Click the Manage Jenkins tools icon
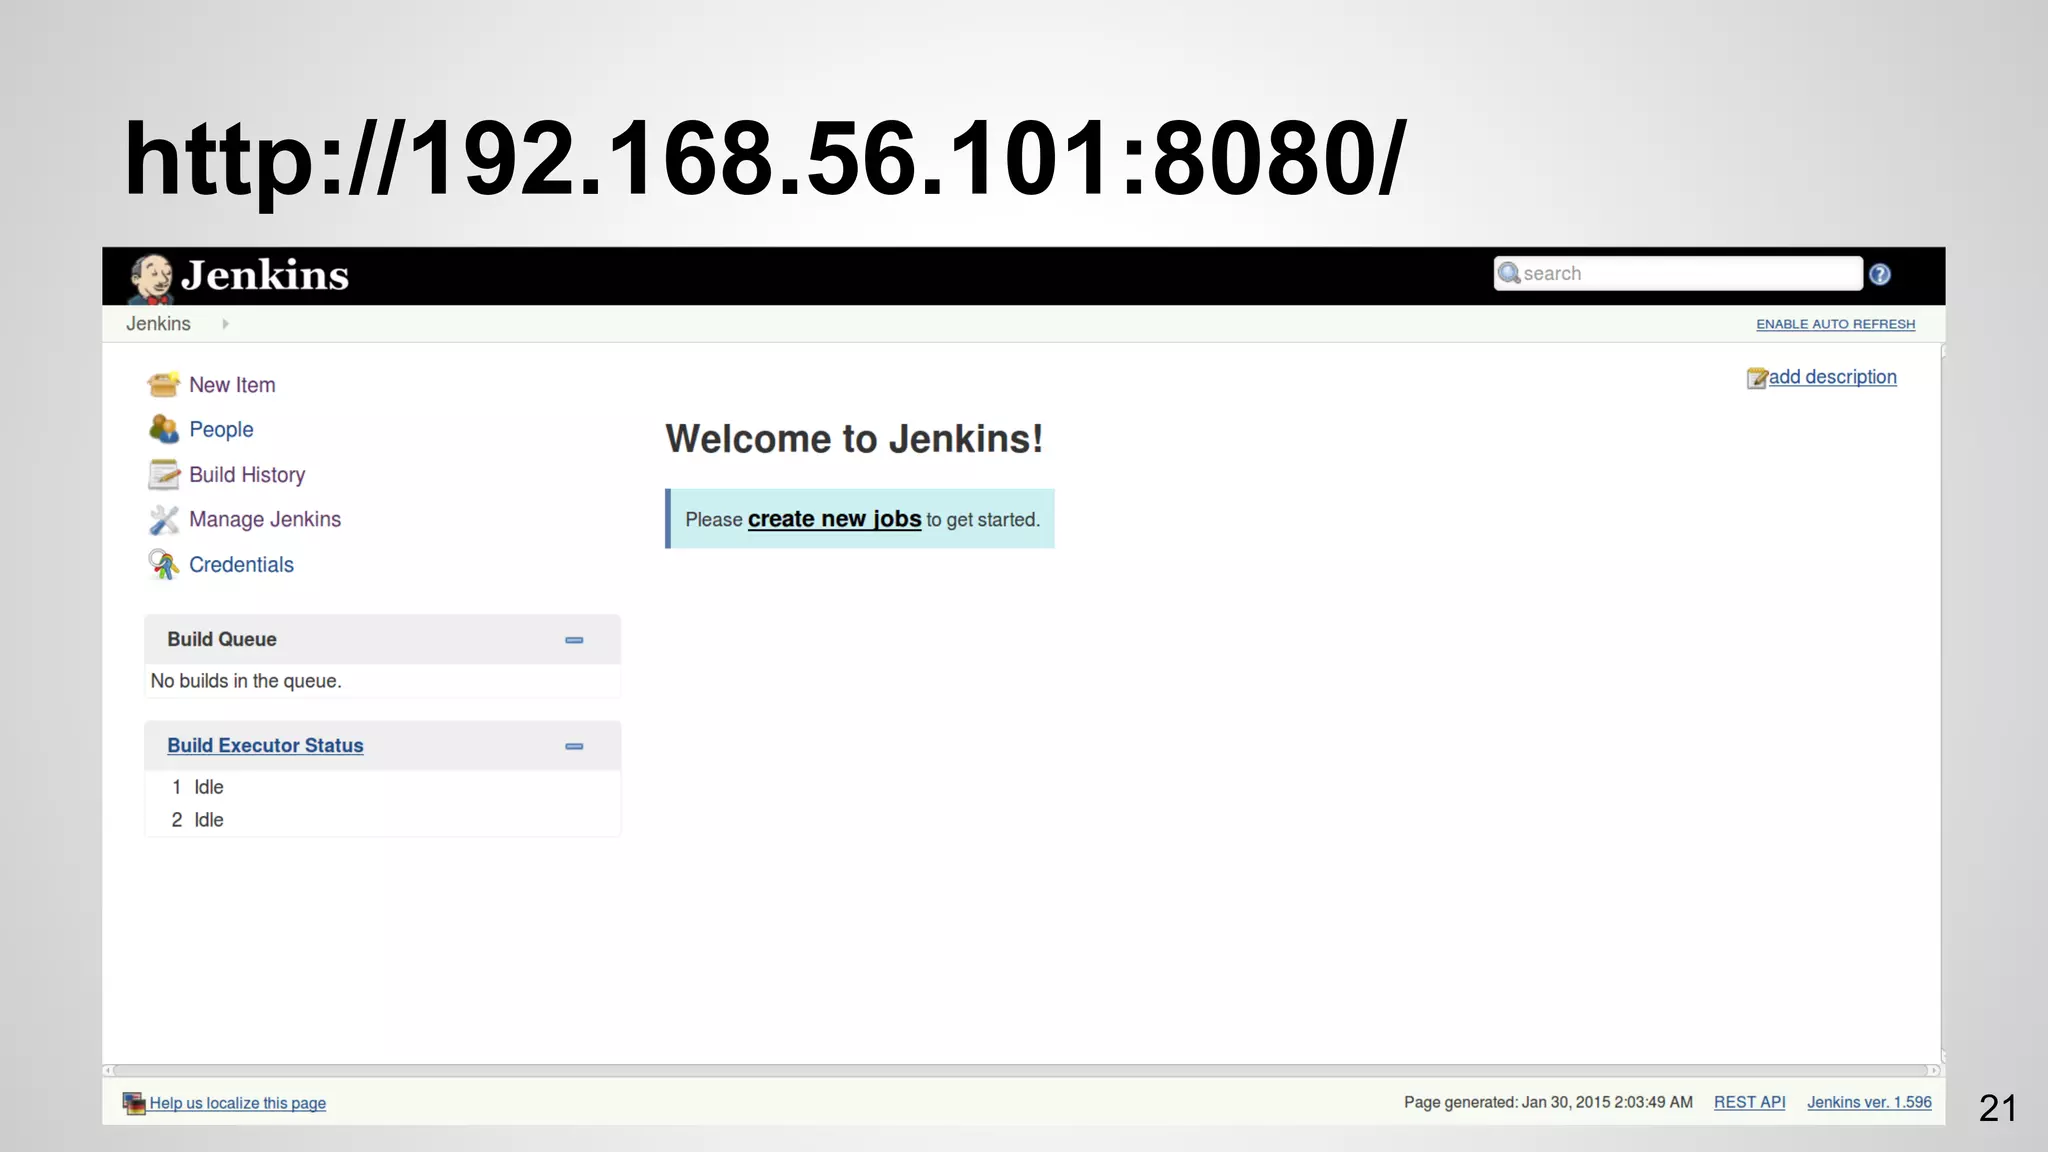 (x=163, y=519)
